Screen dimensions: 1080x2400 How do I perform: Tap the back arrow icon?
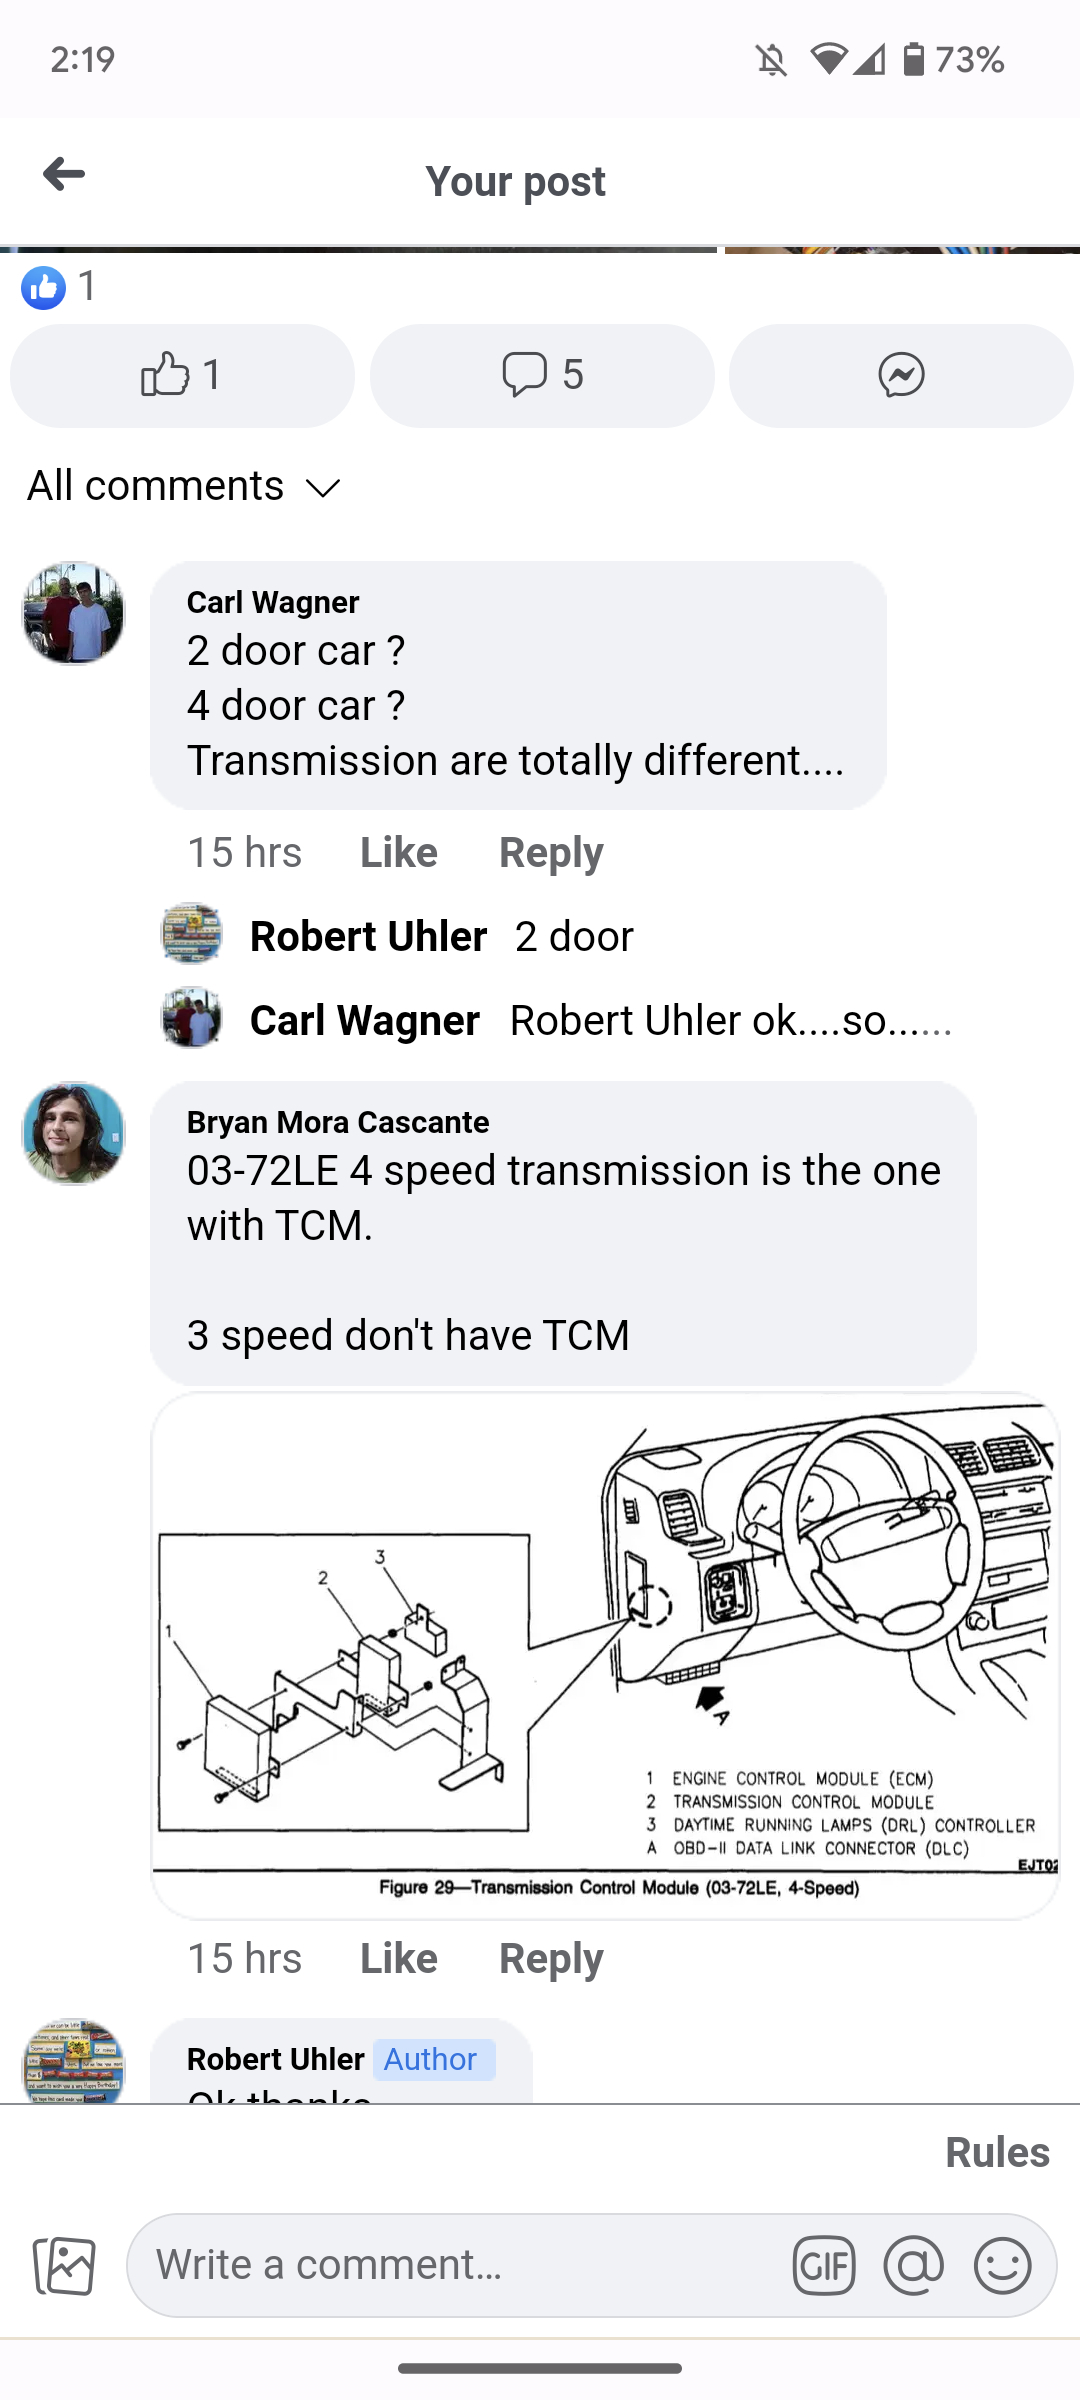pyautogui.click(x=64, y=175)
